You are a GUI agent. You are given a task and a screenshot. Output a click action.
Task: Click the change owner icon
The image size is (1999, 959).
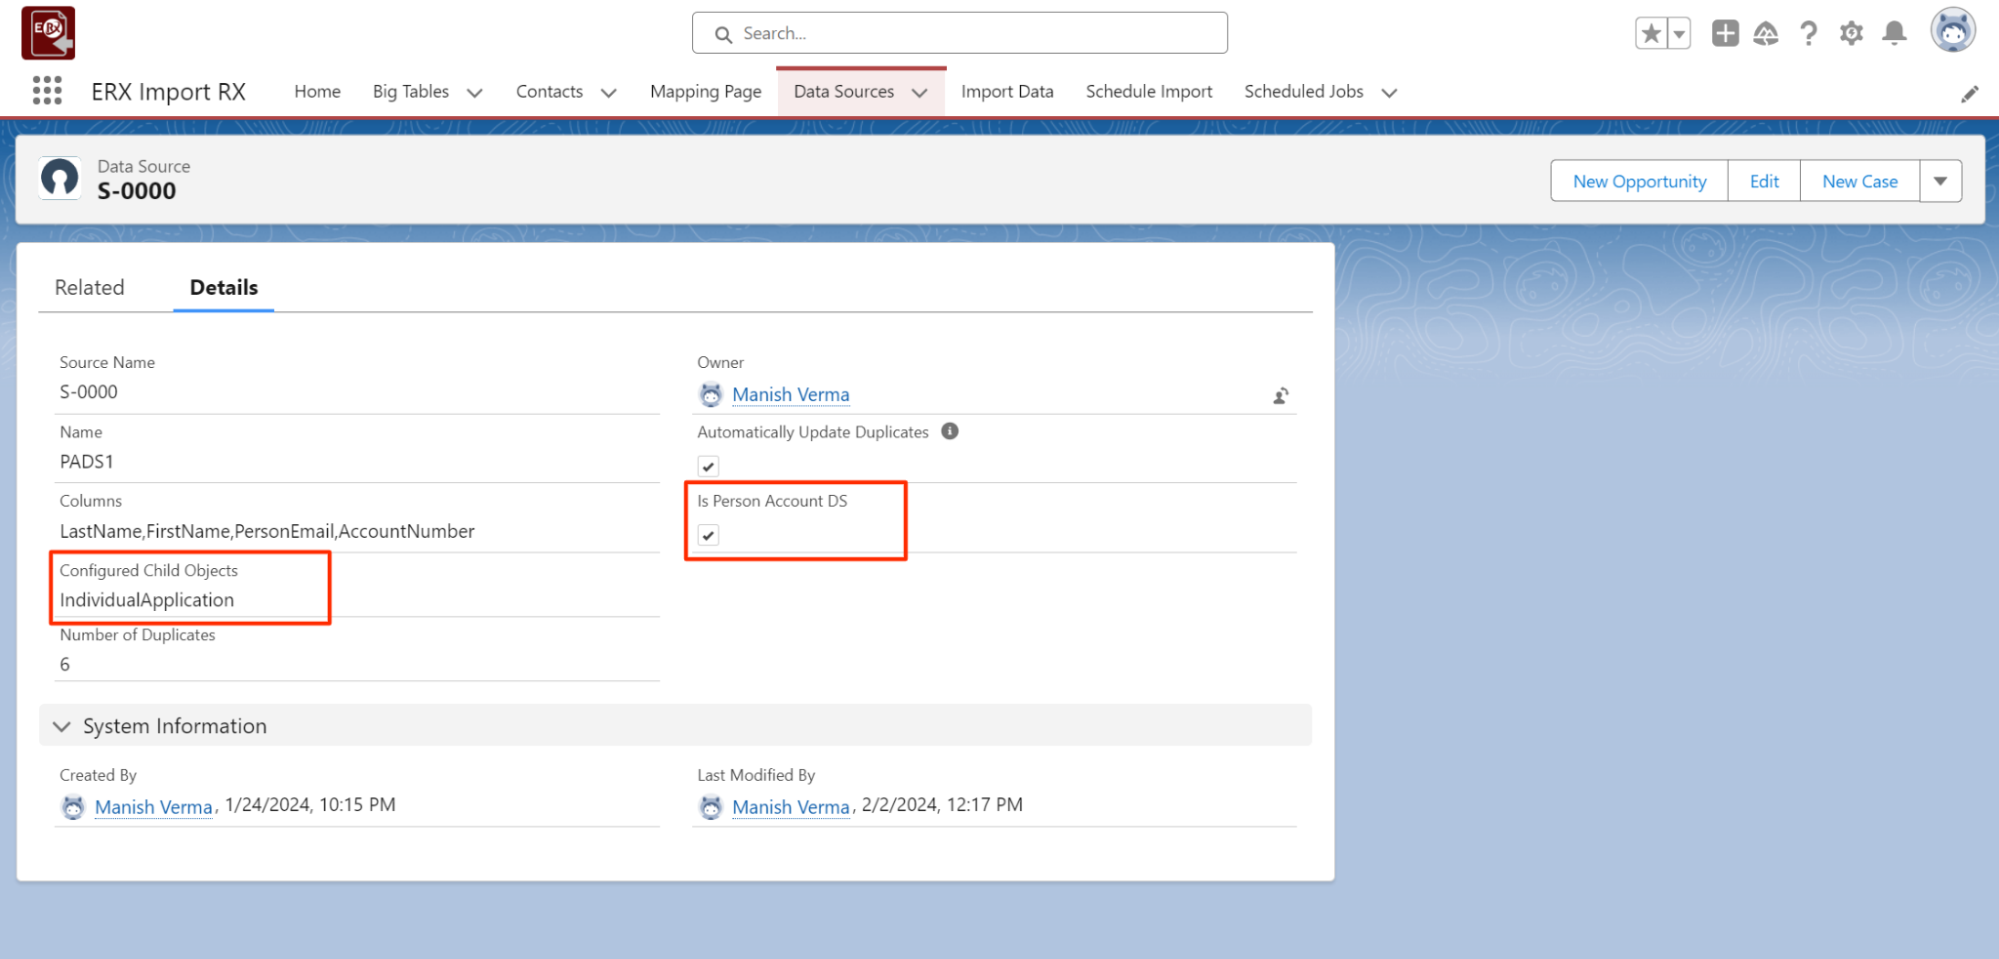click(1280, 396)
